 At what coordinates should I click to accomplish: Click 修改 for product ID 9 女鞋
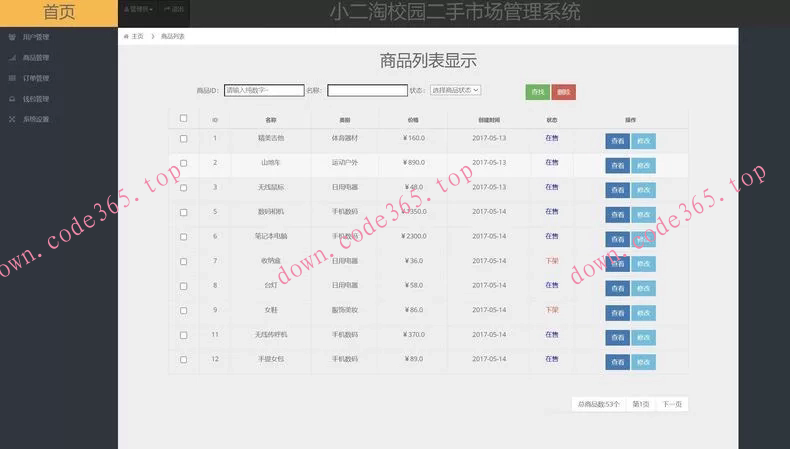pyautogui.click(x=643, y=313)
